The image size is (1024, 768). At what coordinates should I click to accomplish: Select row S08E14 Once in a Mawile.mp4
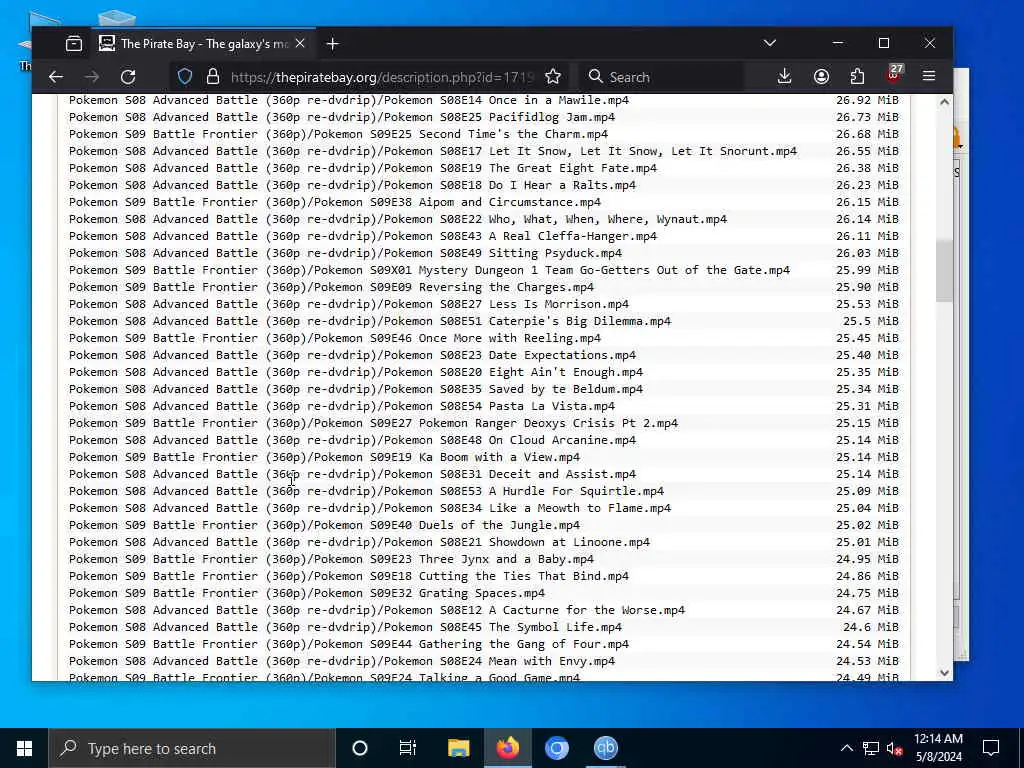(483, 100)
